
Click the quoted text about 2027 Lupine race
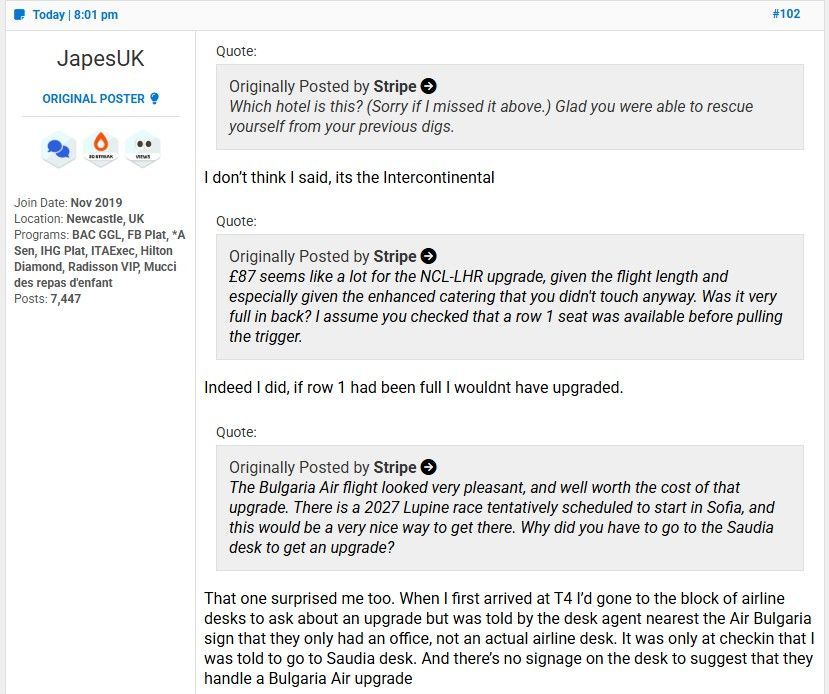502,517
